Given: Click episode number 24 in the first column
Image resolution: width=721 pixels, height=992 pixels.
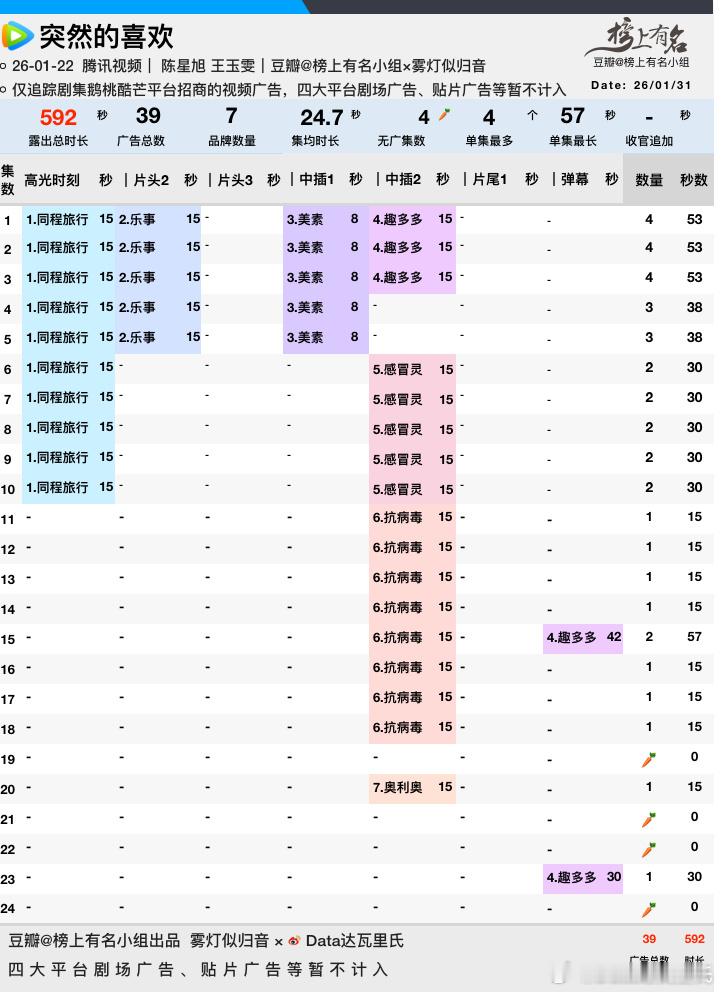Looking at the screenshot, I should click(x=8, y=908).
